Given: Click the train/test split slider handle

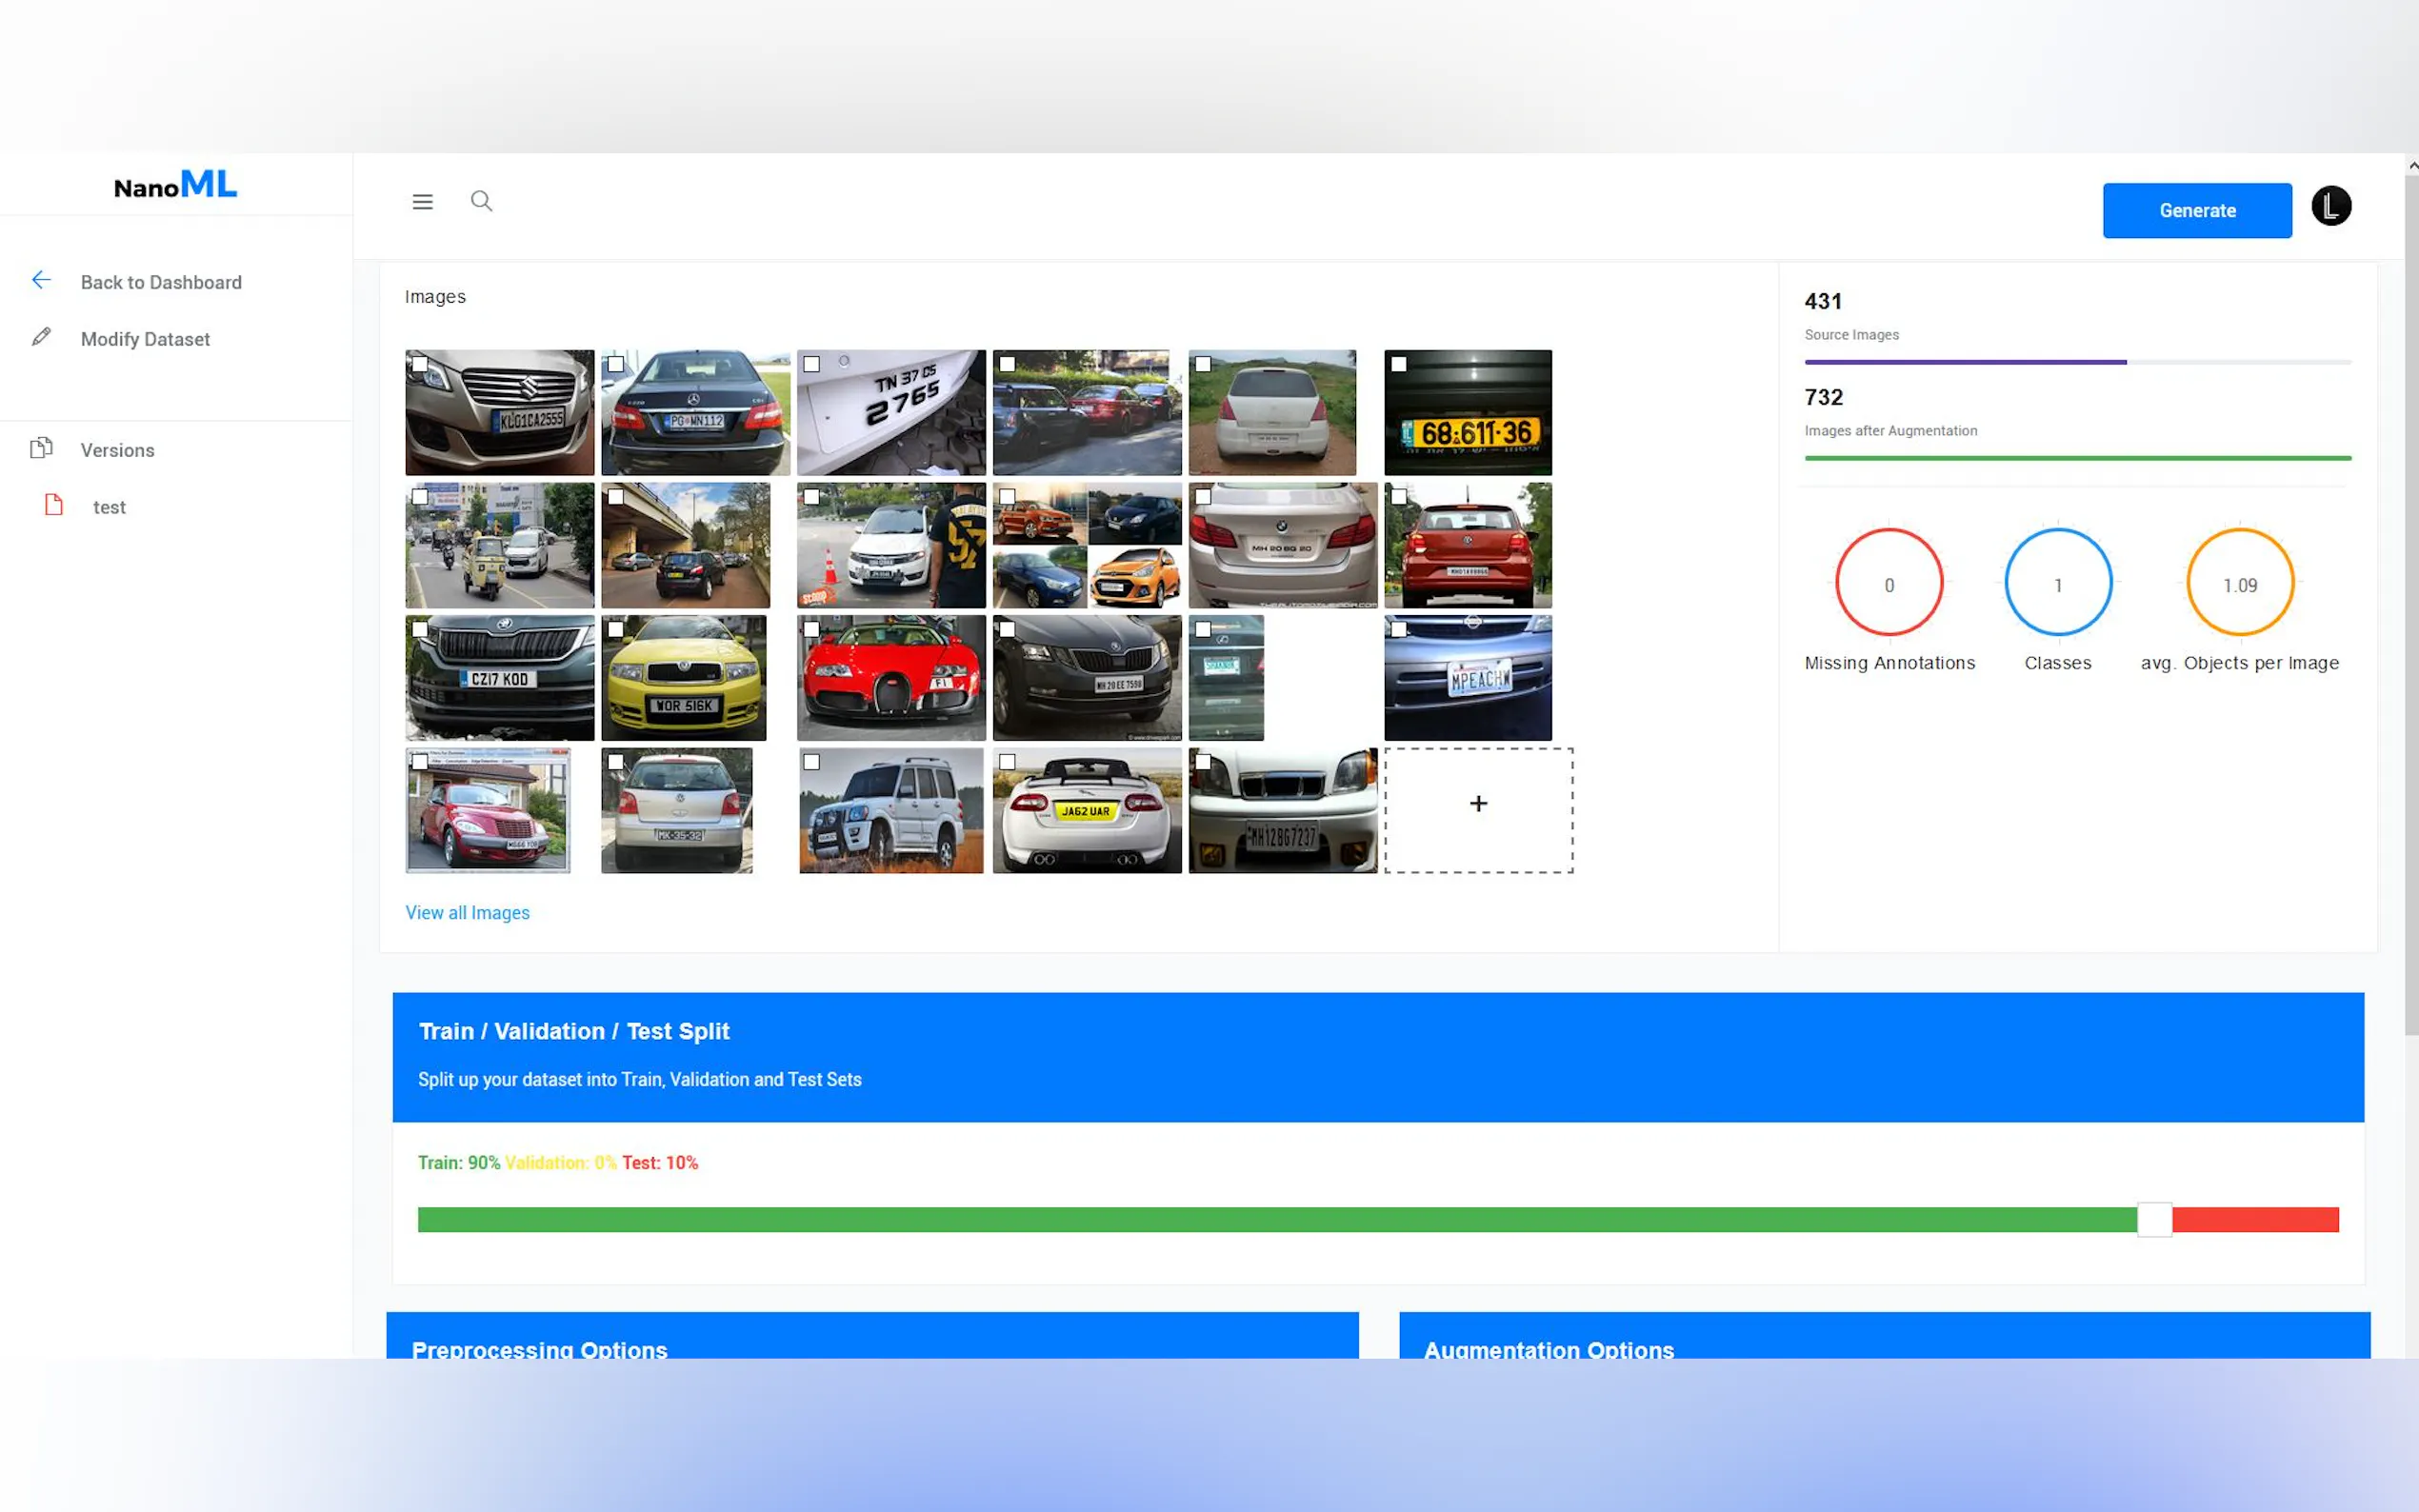Looking at the screenshot, I should point(2153,1219).
